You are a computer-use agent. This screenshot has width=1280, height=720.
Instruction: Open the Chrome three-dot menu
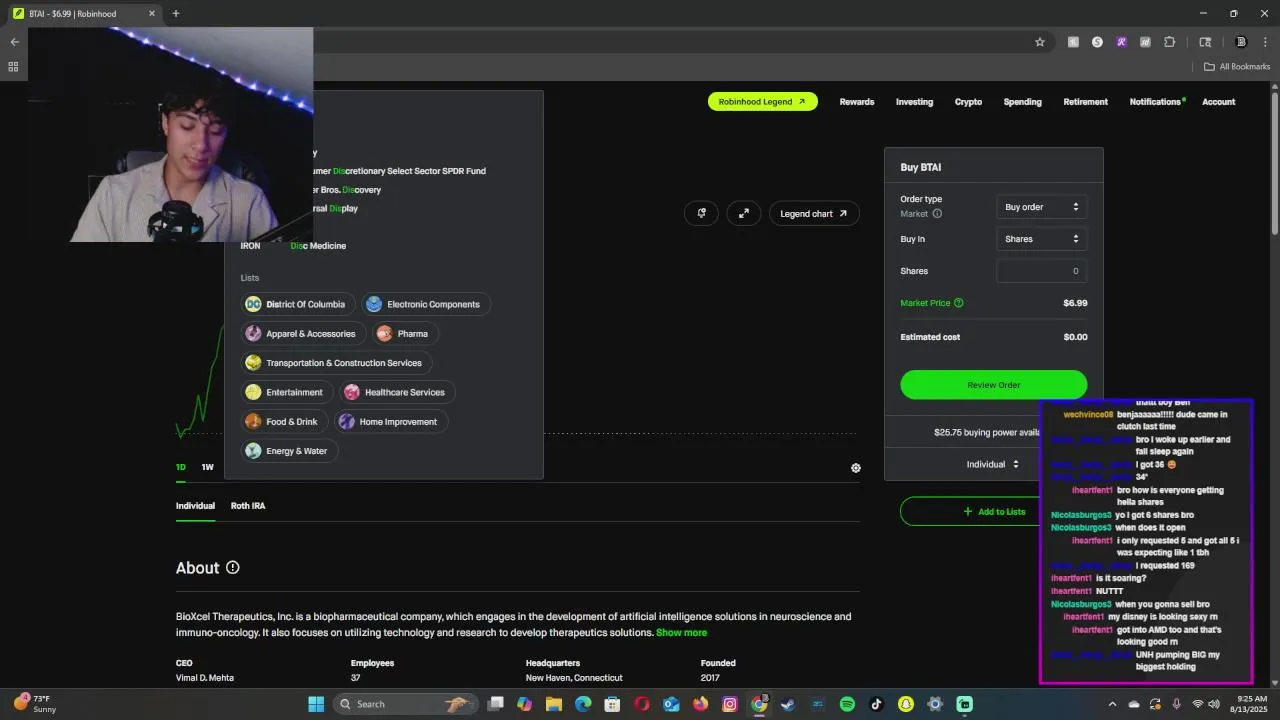1265,42
